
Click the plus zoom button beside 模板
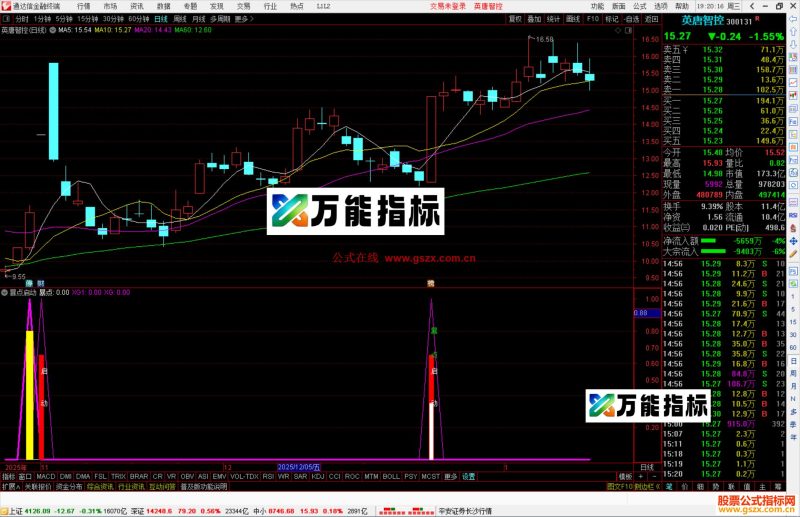coord(641,476)
